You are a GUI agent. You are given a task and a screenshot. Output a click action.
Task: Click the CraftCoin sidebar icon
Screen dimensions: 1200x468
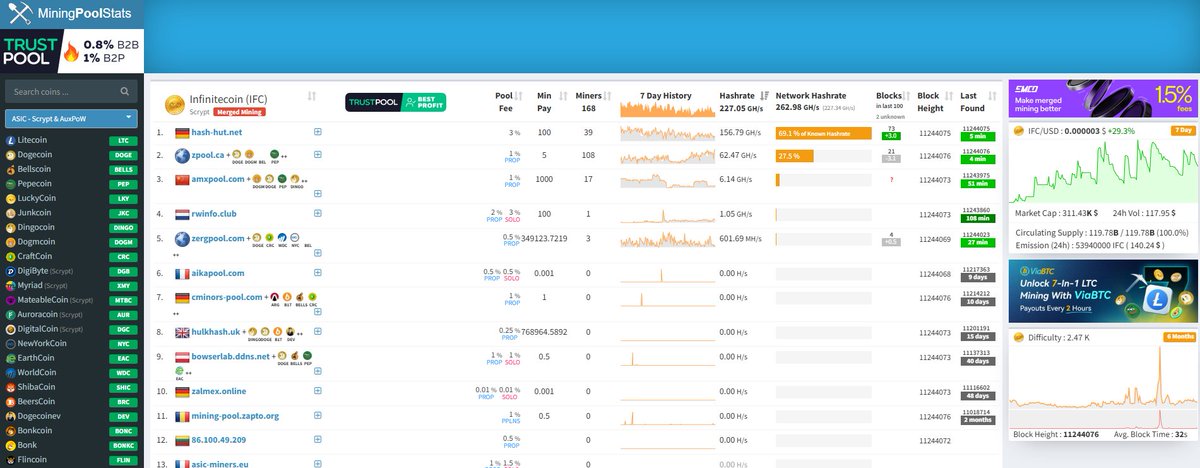[x=11, y=256]
